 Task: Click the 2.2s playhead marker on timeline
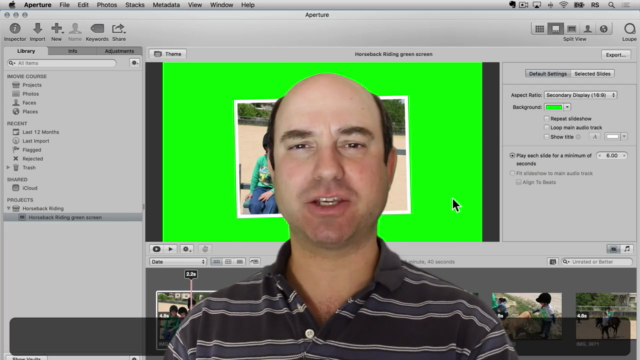[191, 274]
